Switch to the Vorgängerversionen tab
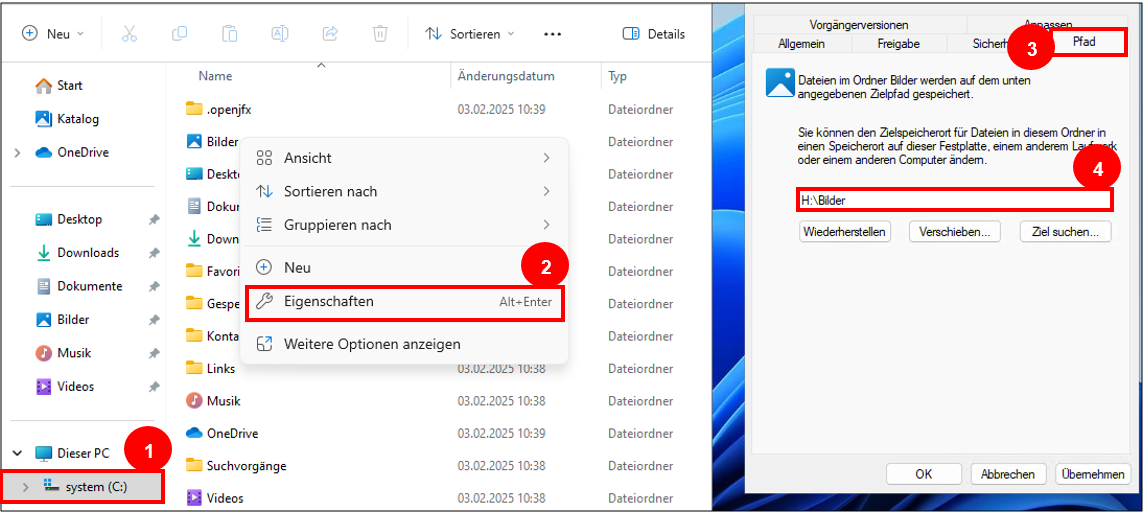Screen dimensions: 1143x515 pos(859,25)
